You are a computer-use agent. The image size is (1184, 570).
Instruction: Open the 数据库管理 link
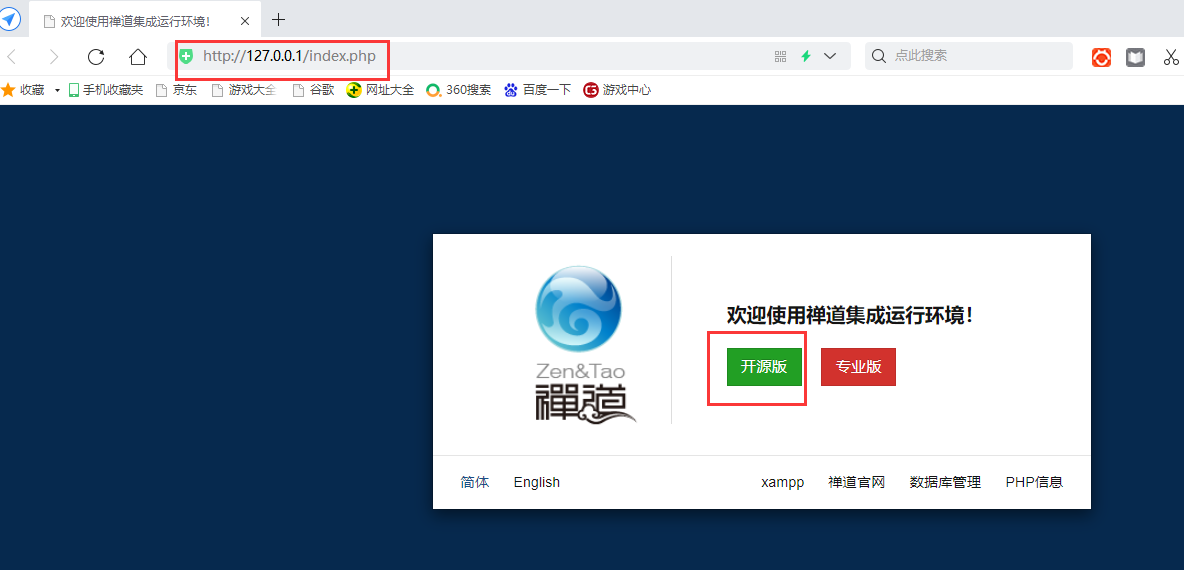pos(945,482)
